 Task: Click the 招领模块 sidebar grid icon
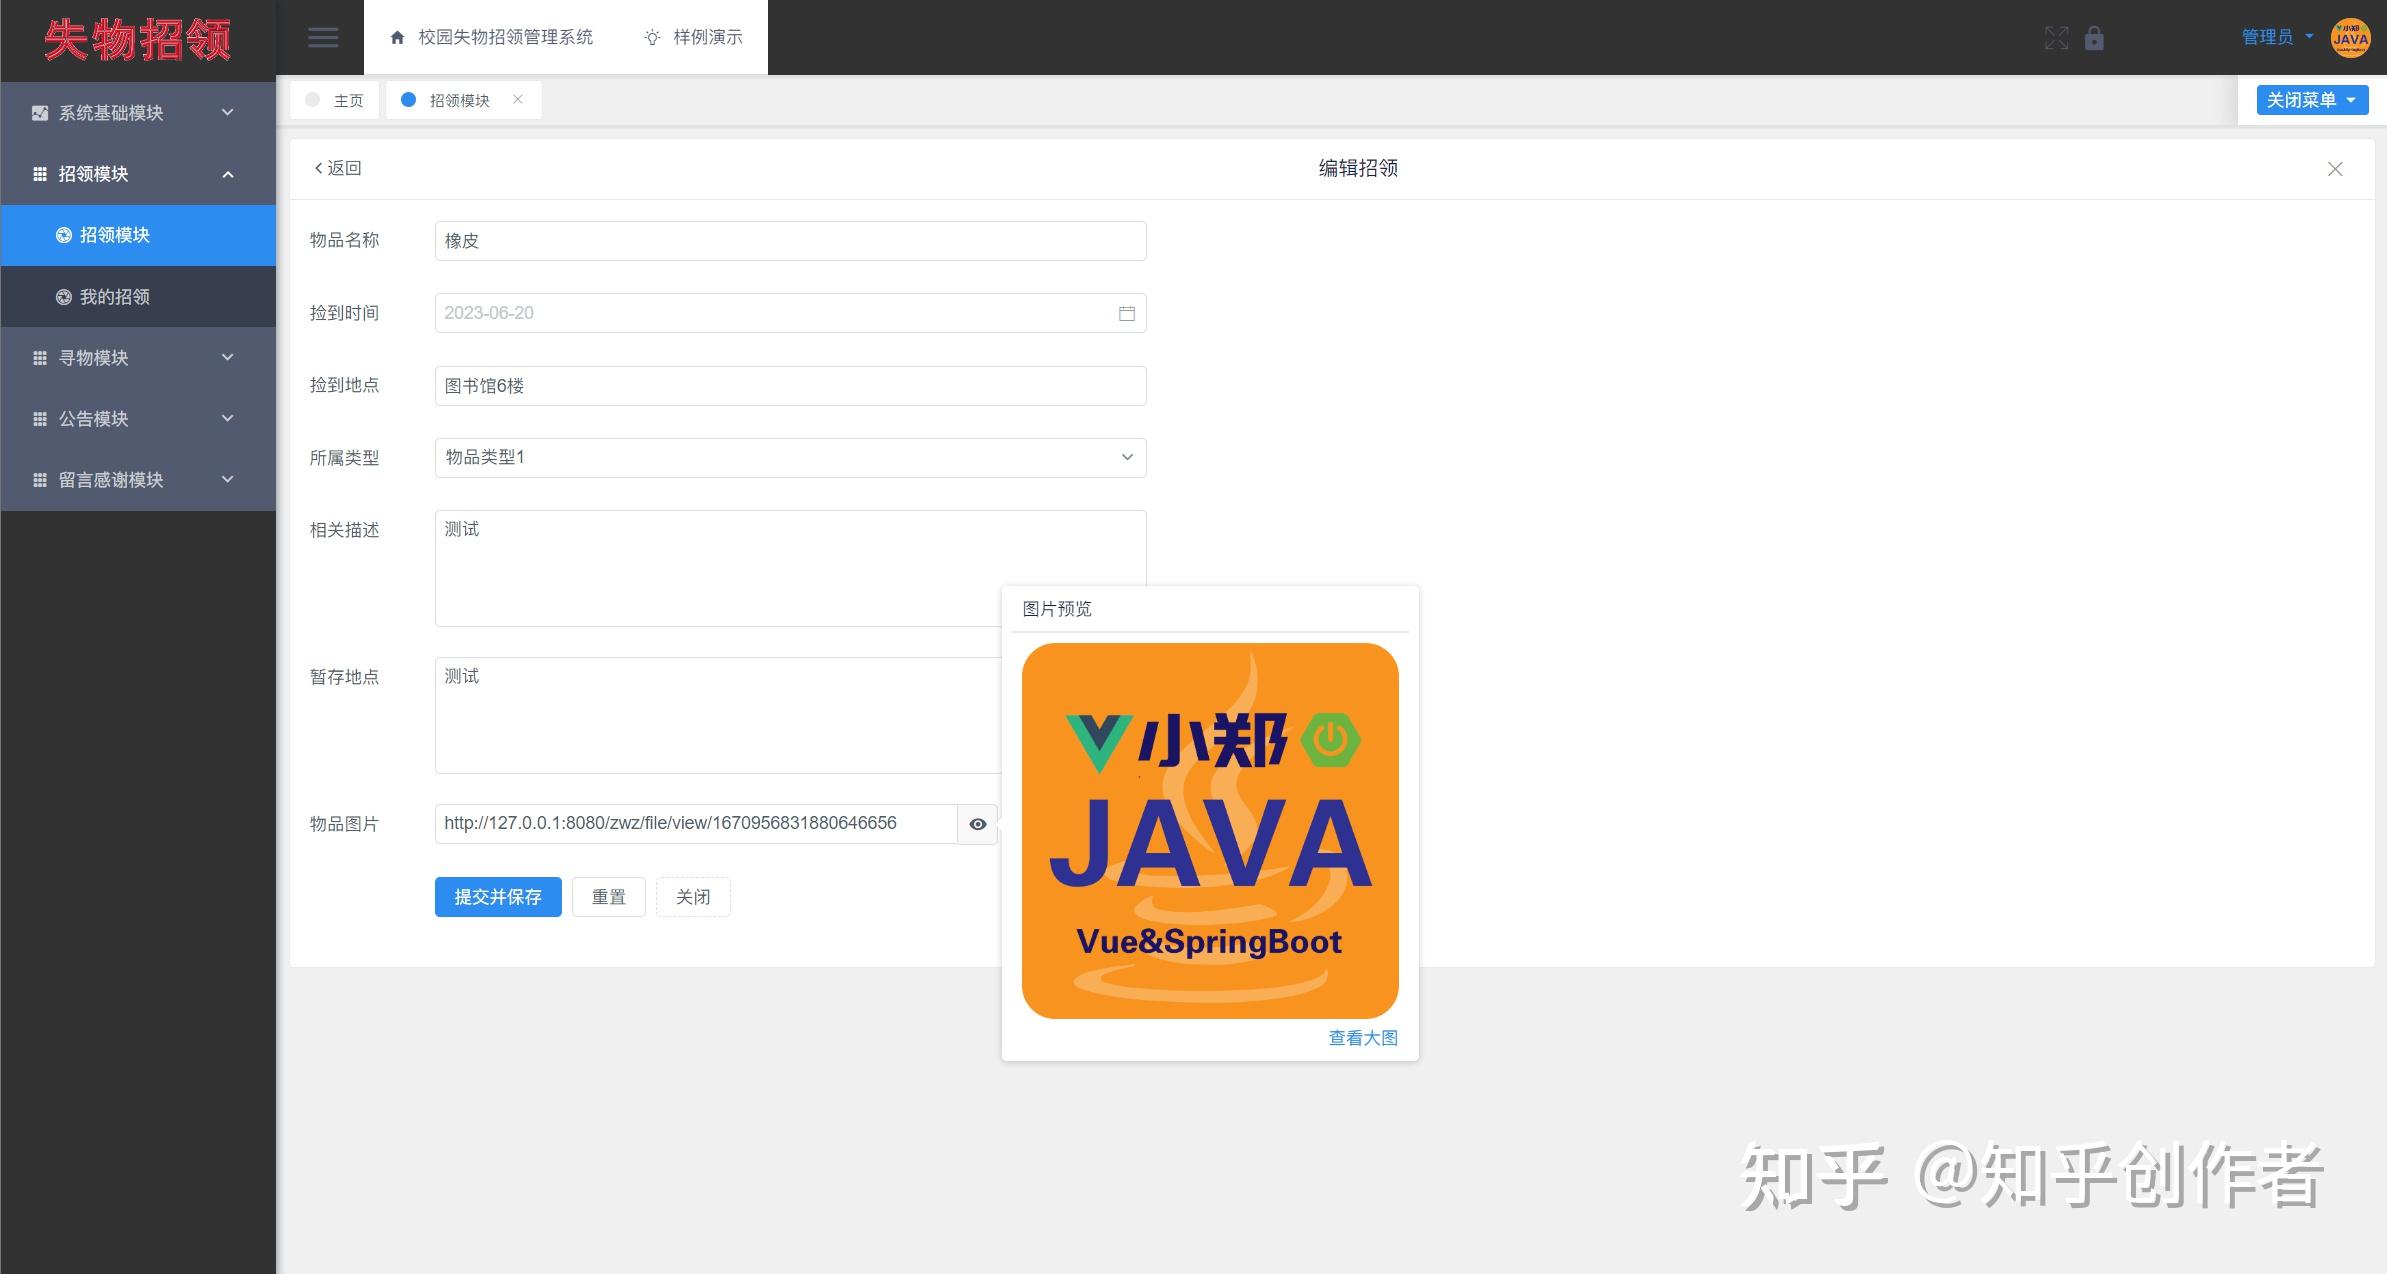pyautogui.click(x=39, y=173)
